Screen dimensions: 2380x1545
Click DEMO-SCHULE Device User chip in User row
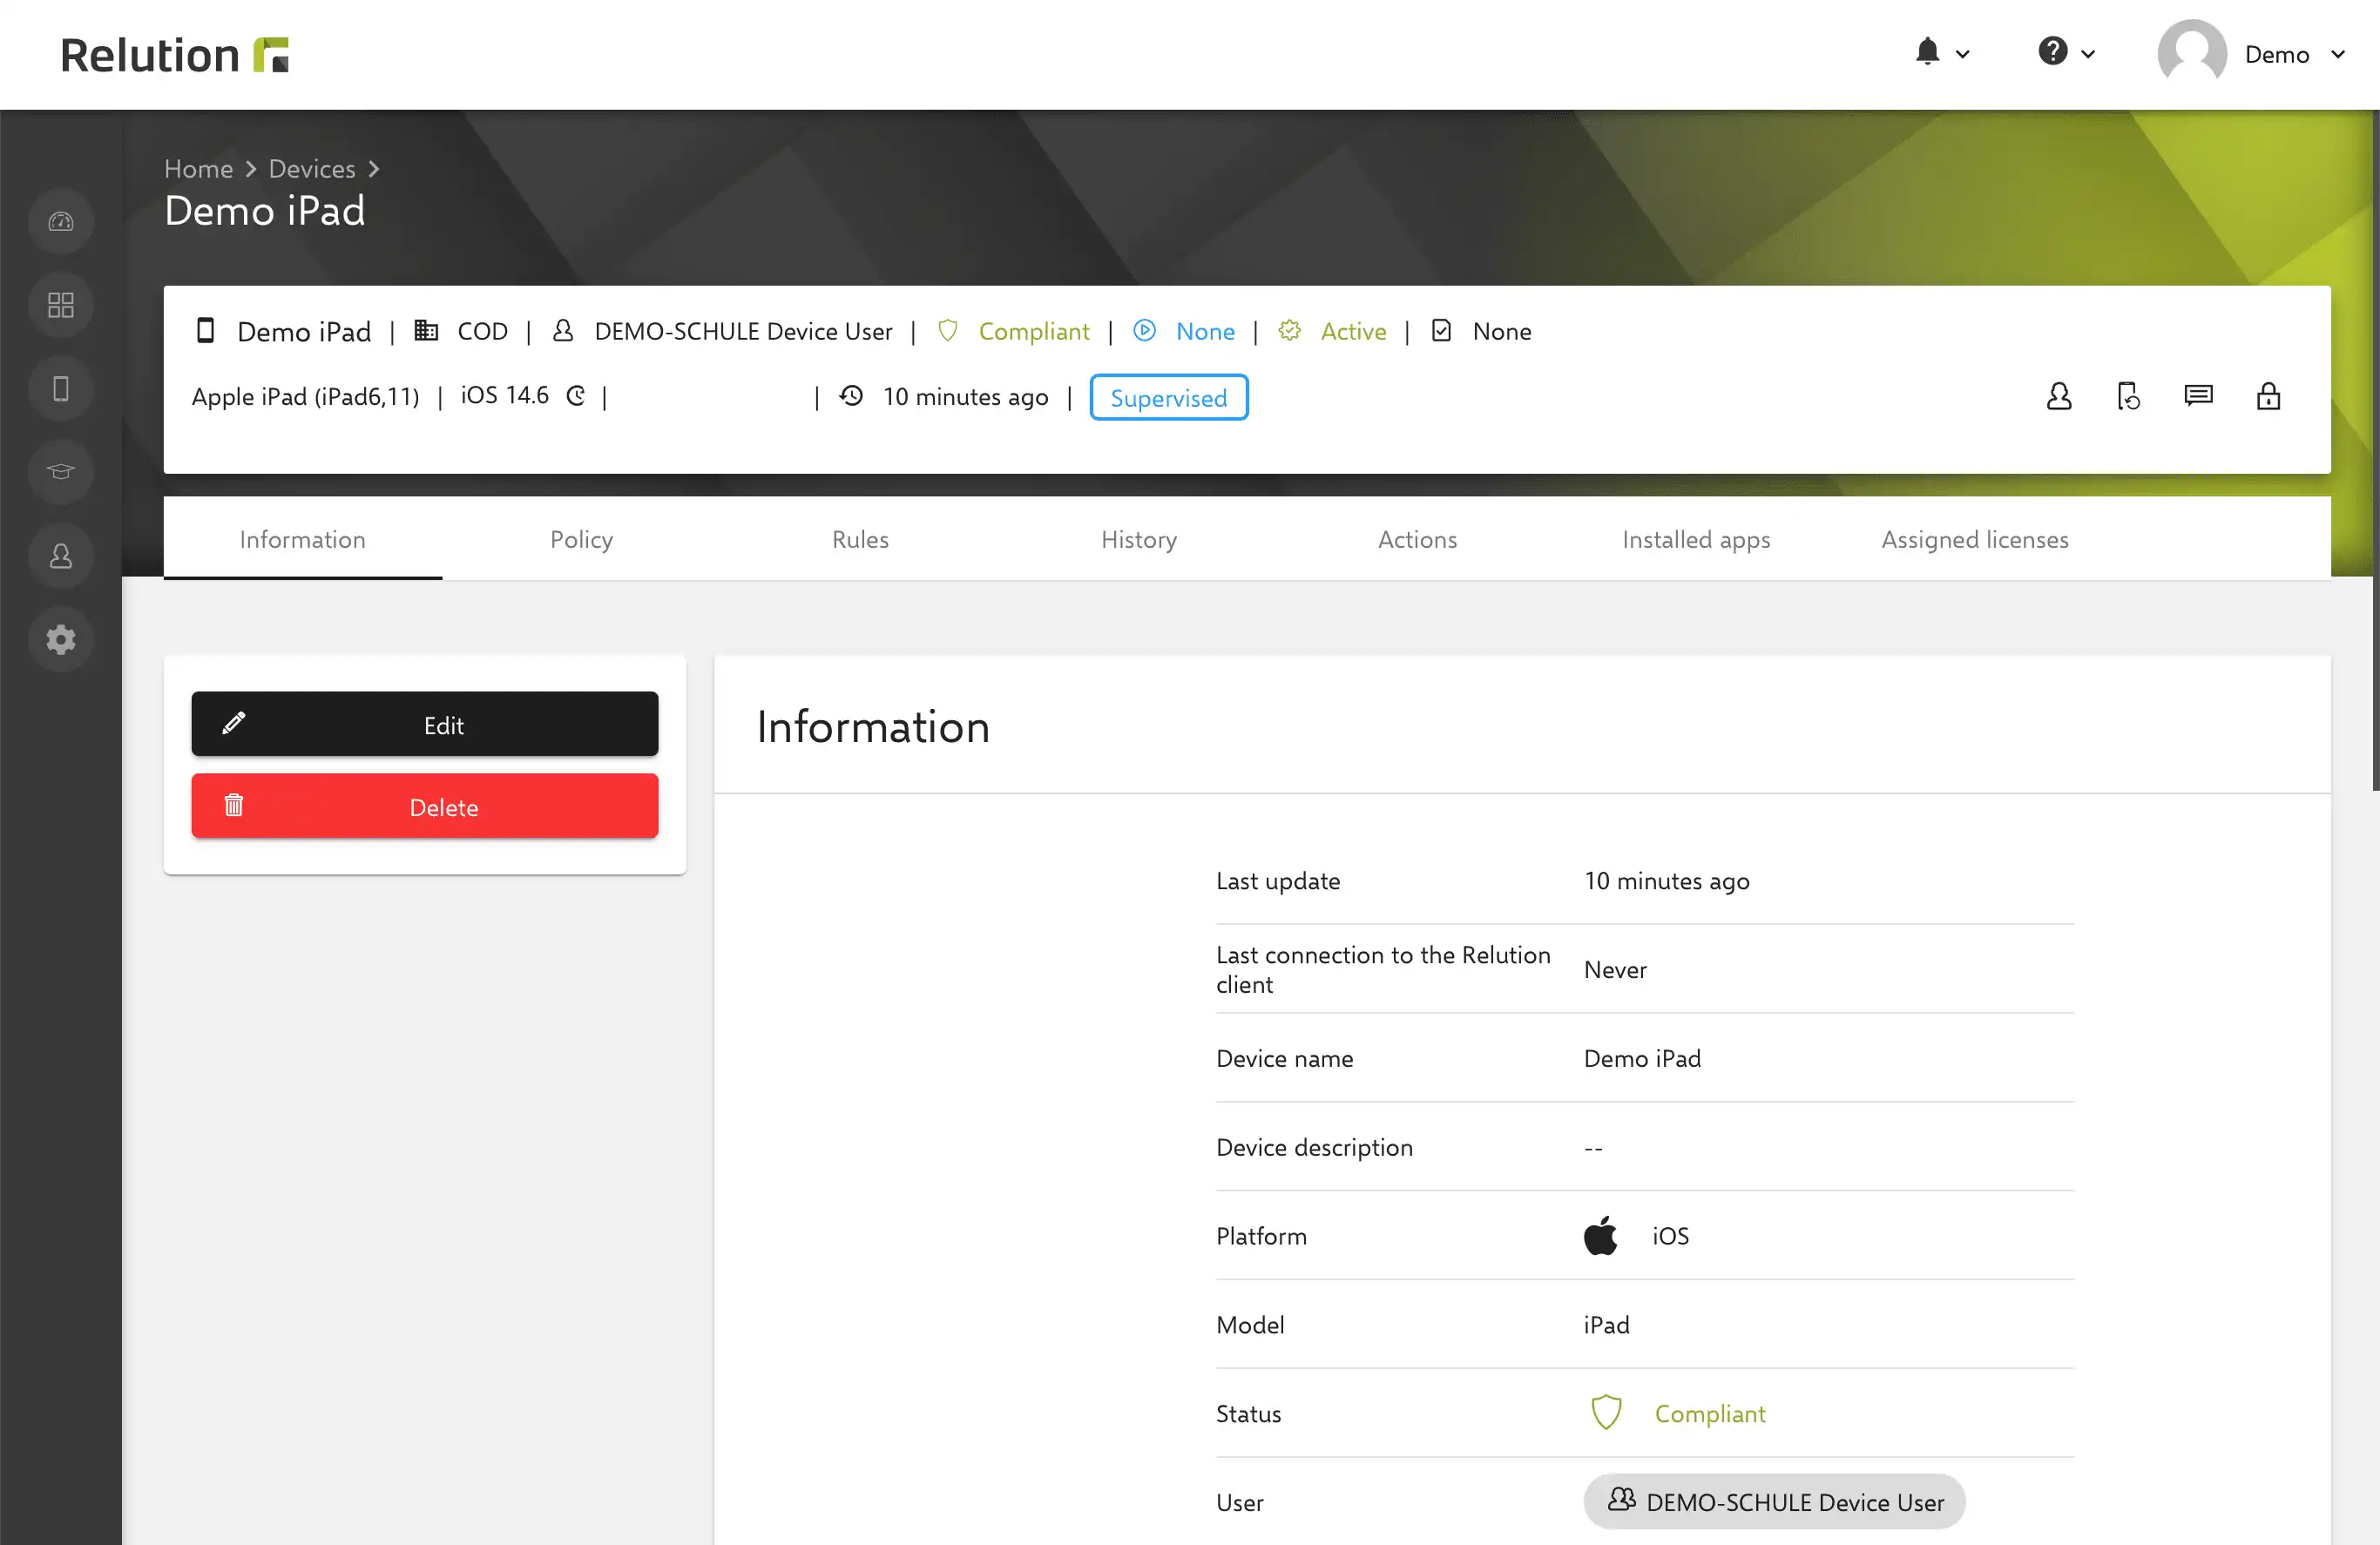(x=1774, y=1501)
